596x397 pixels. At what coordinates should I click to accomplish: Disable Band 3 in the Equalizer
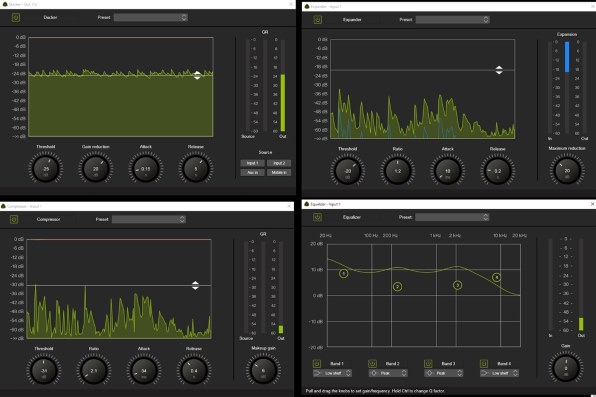pos(428,364)
